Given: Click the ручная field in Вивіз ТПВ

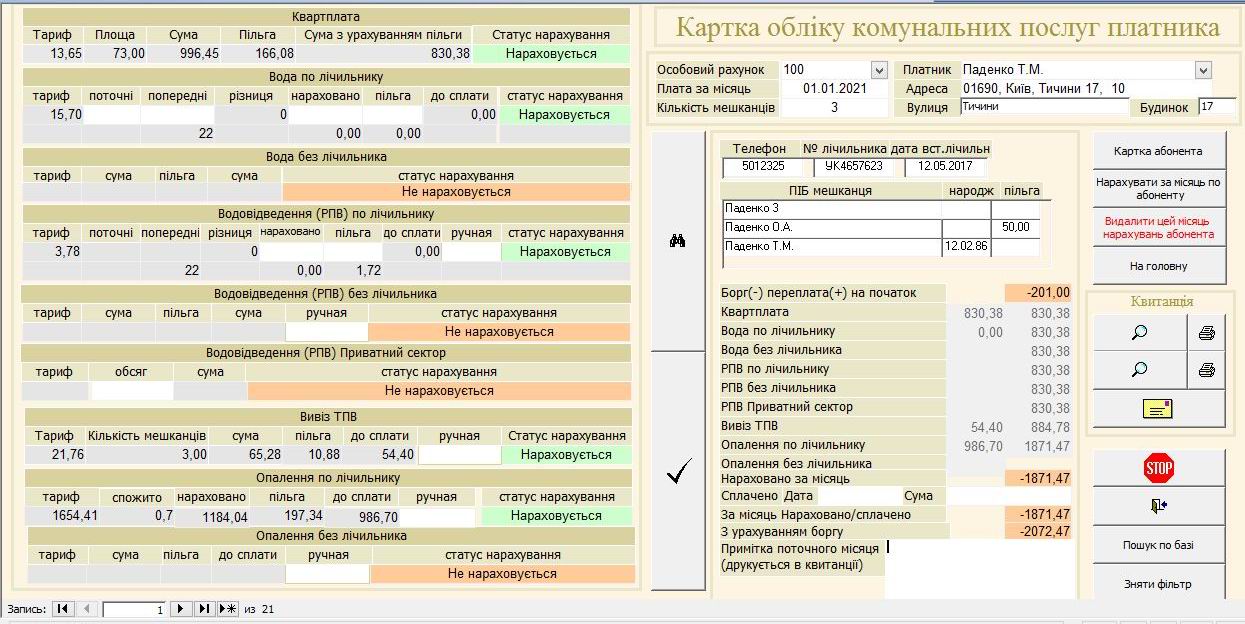Looking at the screenshot, I should click(459, 454).
